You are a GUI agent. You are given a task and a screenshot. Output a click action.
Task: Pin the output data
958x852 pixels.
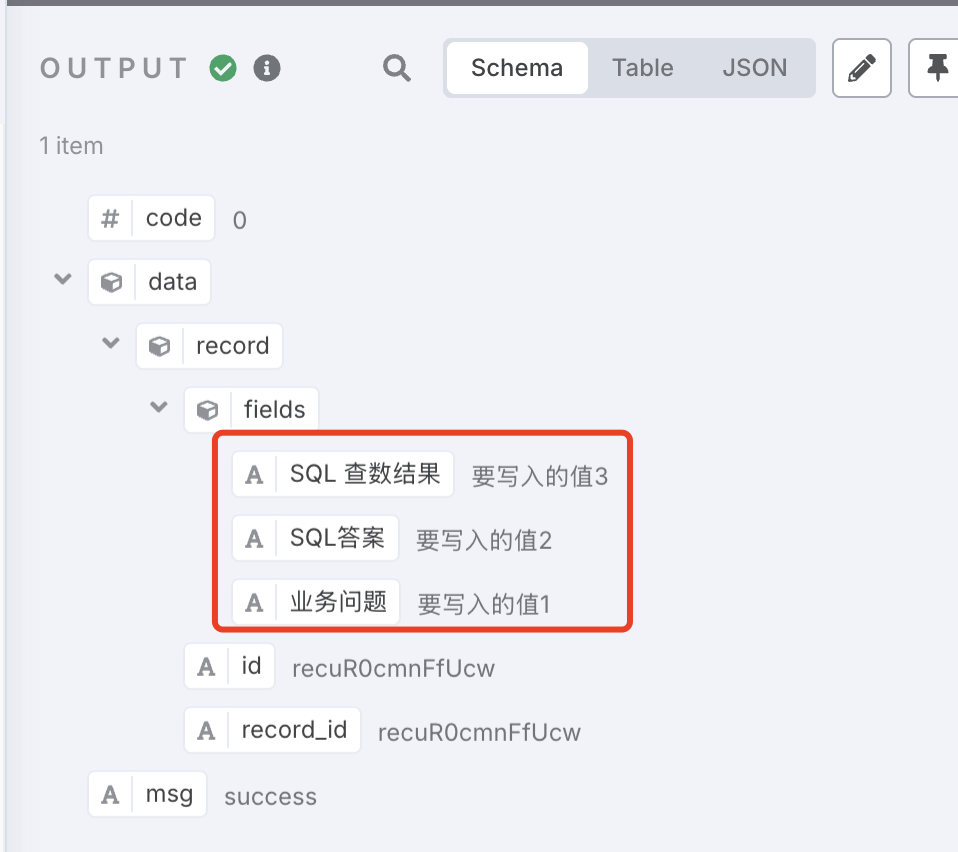click(x=936, y=68)
